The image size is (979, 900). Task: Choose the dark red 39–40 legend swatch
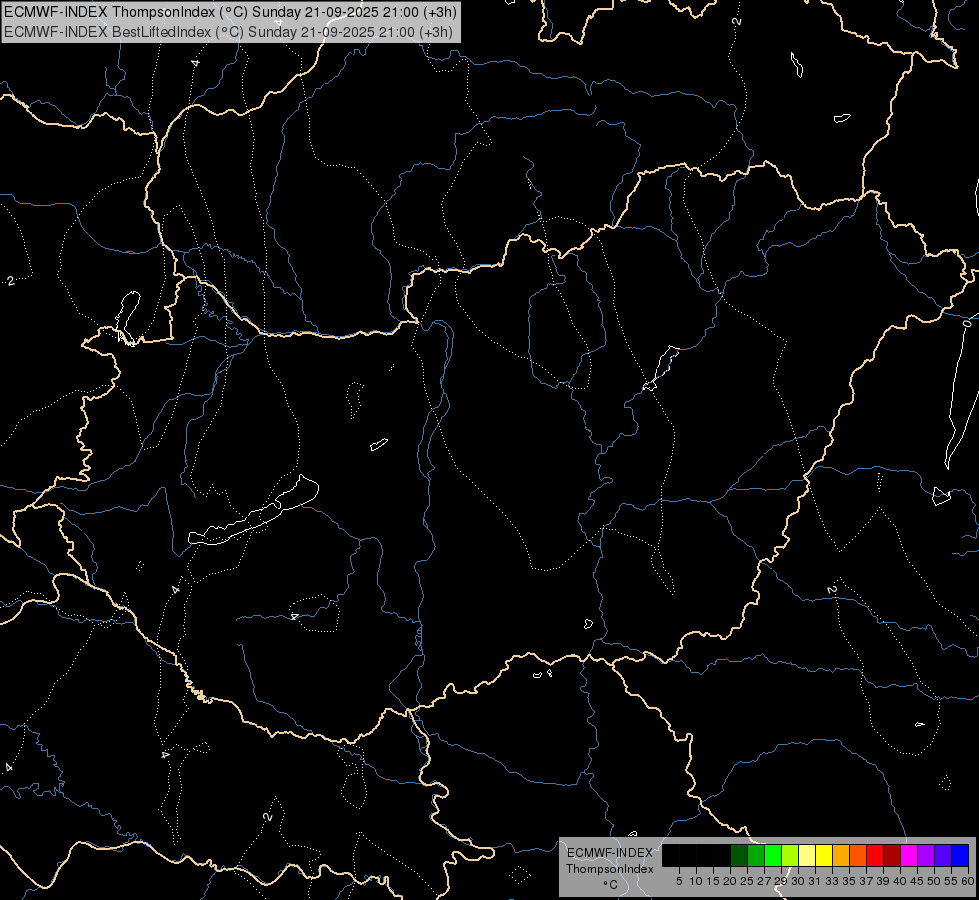[891, 855]
